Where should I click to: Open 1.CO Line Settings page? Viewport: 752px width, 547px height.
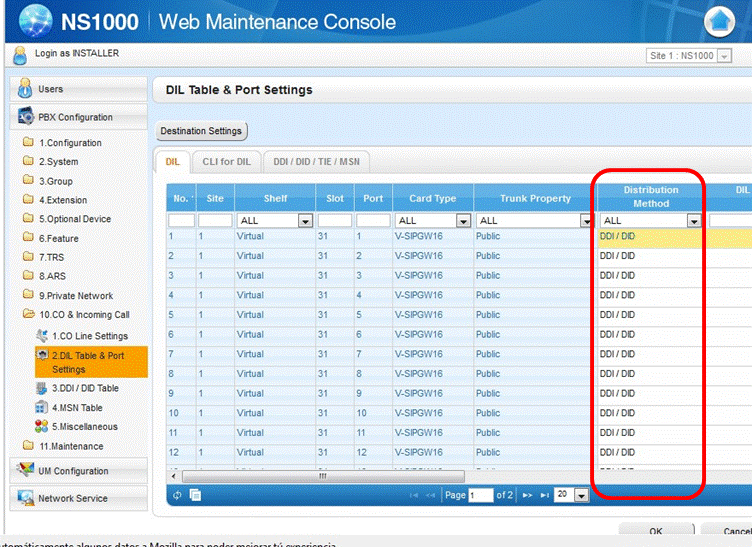coord(89,336)
